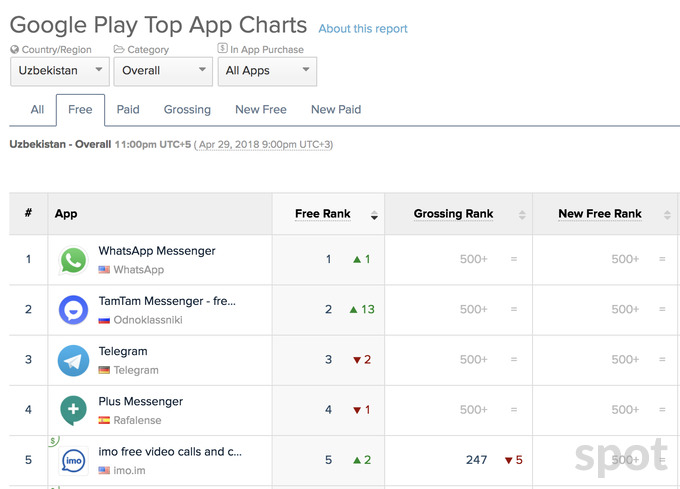Switch to the Paid tab
Image resolution: width=680 pixels, height=489 pixels.
pyautogui.click(x=128, y=110)
